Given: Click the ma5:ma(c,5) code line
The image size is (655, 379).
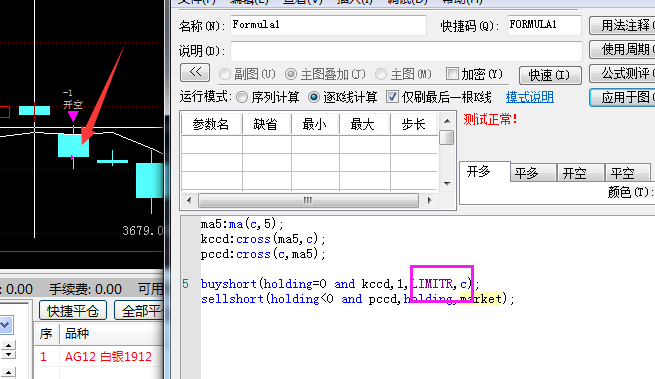Looking at the screenshot, I should click(242, 224).
